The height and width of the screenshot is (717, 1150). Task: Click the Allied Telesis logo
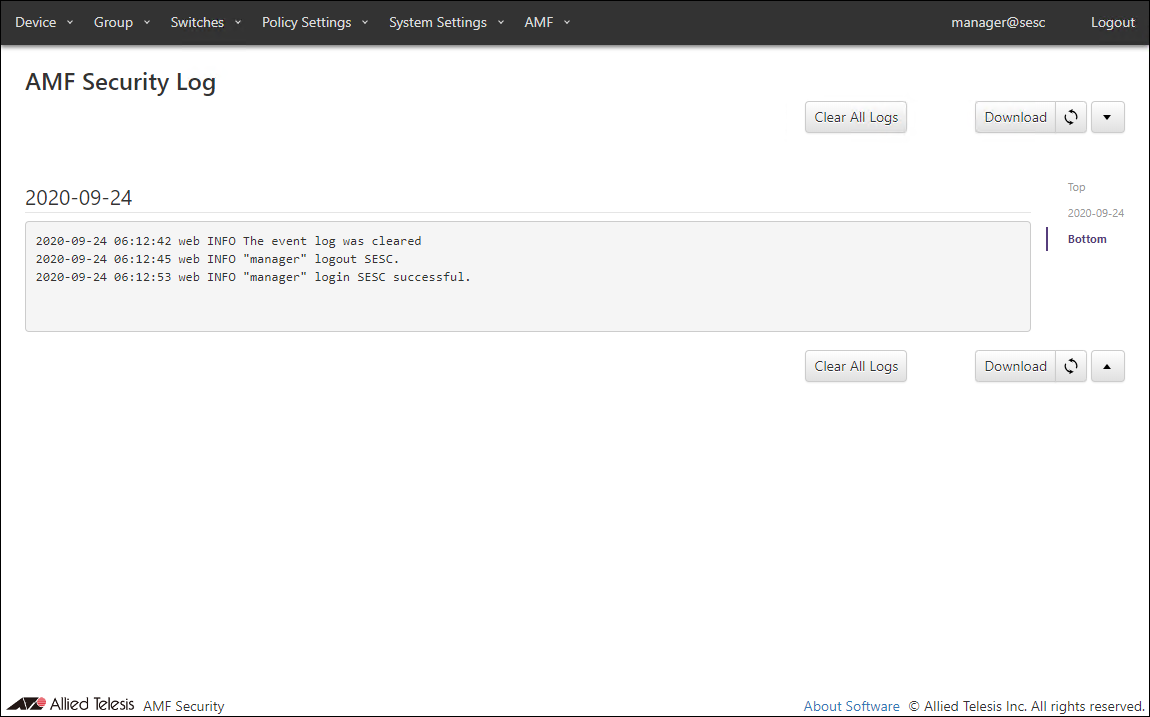(70, 704)
